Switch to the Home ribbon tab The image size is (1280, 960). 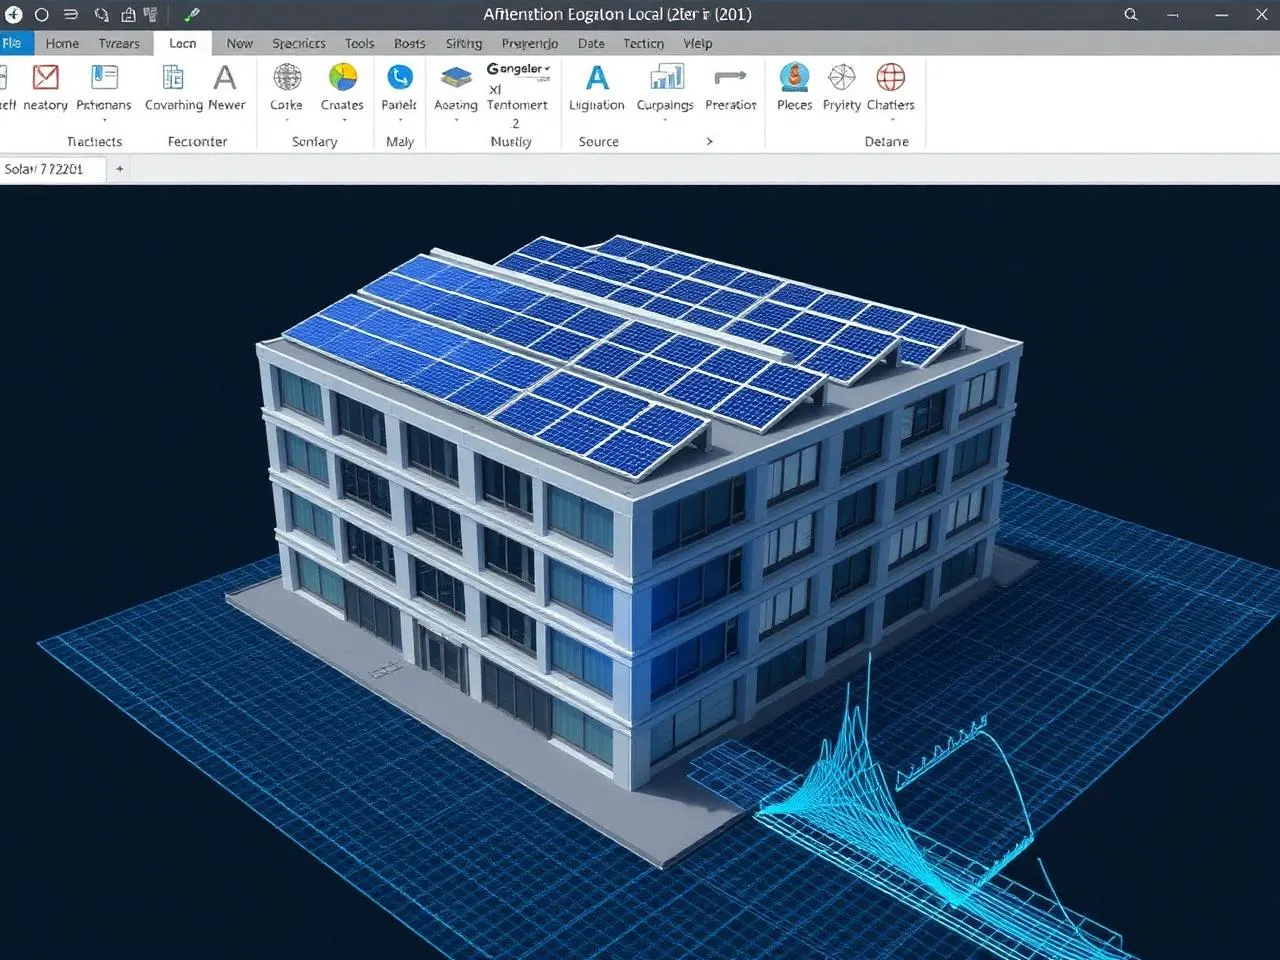tap(62, 43)
